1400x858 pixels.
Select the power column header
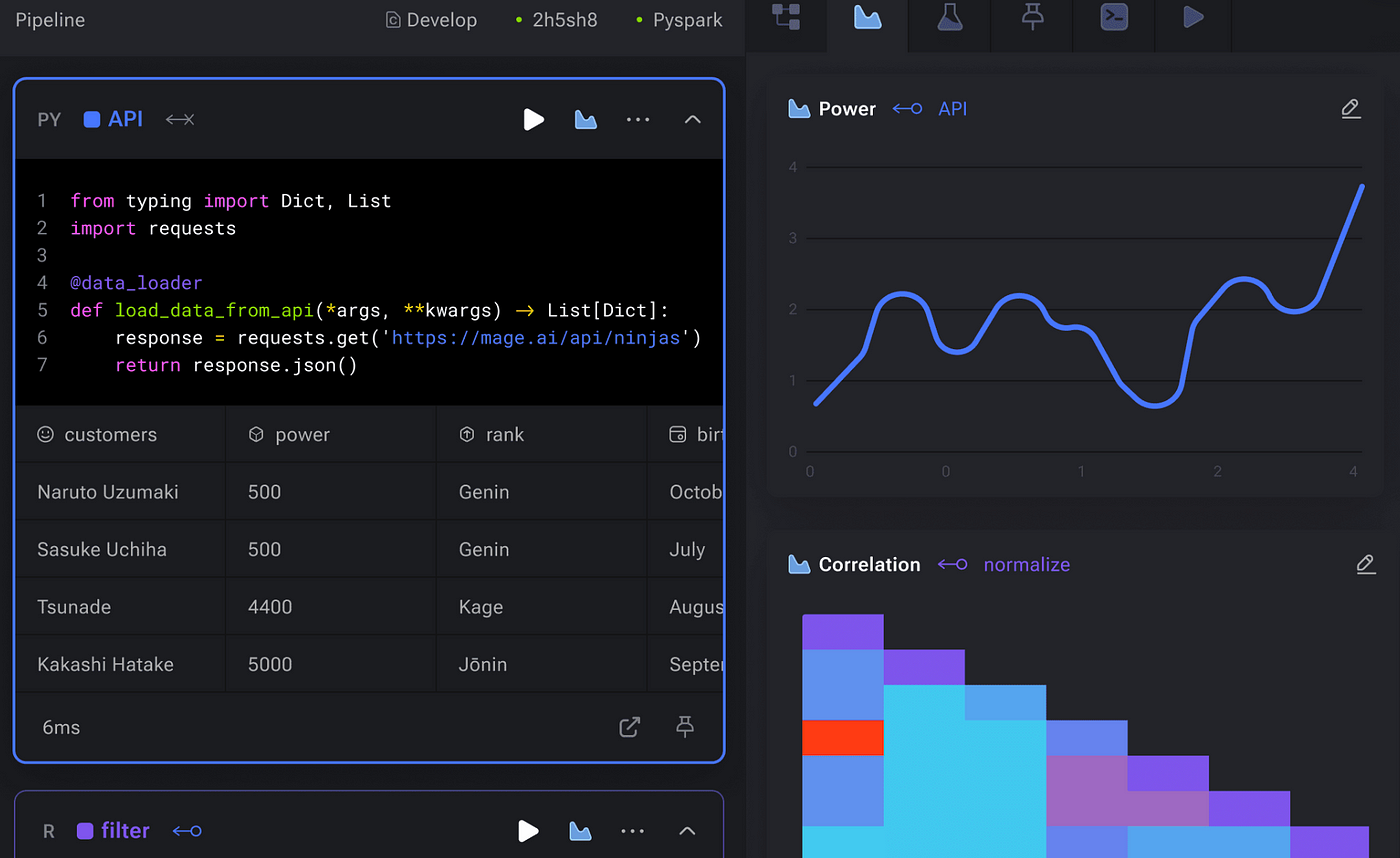tap(289, 435)
